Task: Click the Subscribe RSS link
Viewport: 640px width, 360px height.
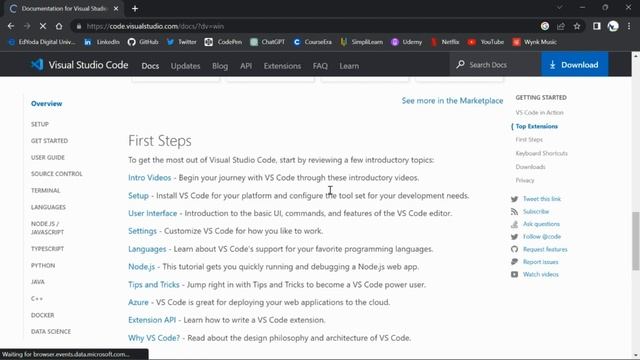Action: (536, 212)
